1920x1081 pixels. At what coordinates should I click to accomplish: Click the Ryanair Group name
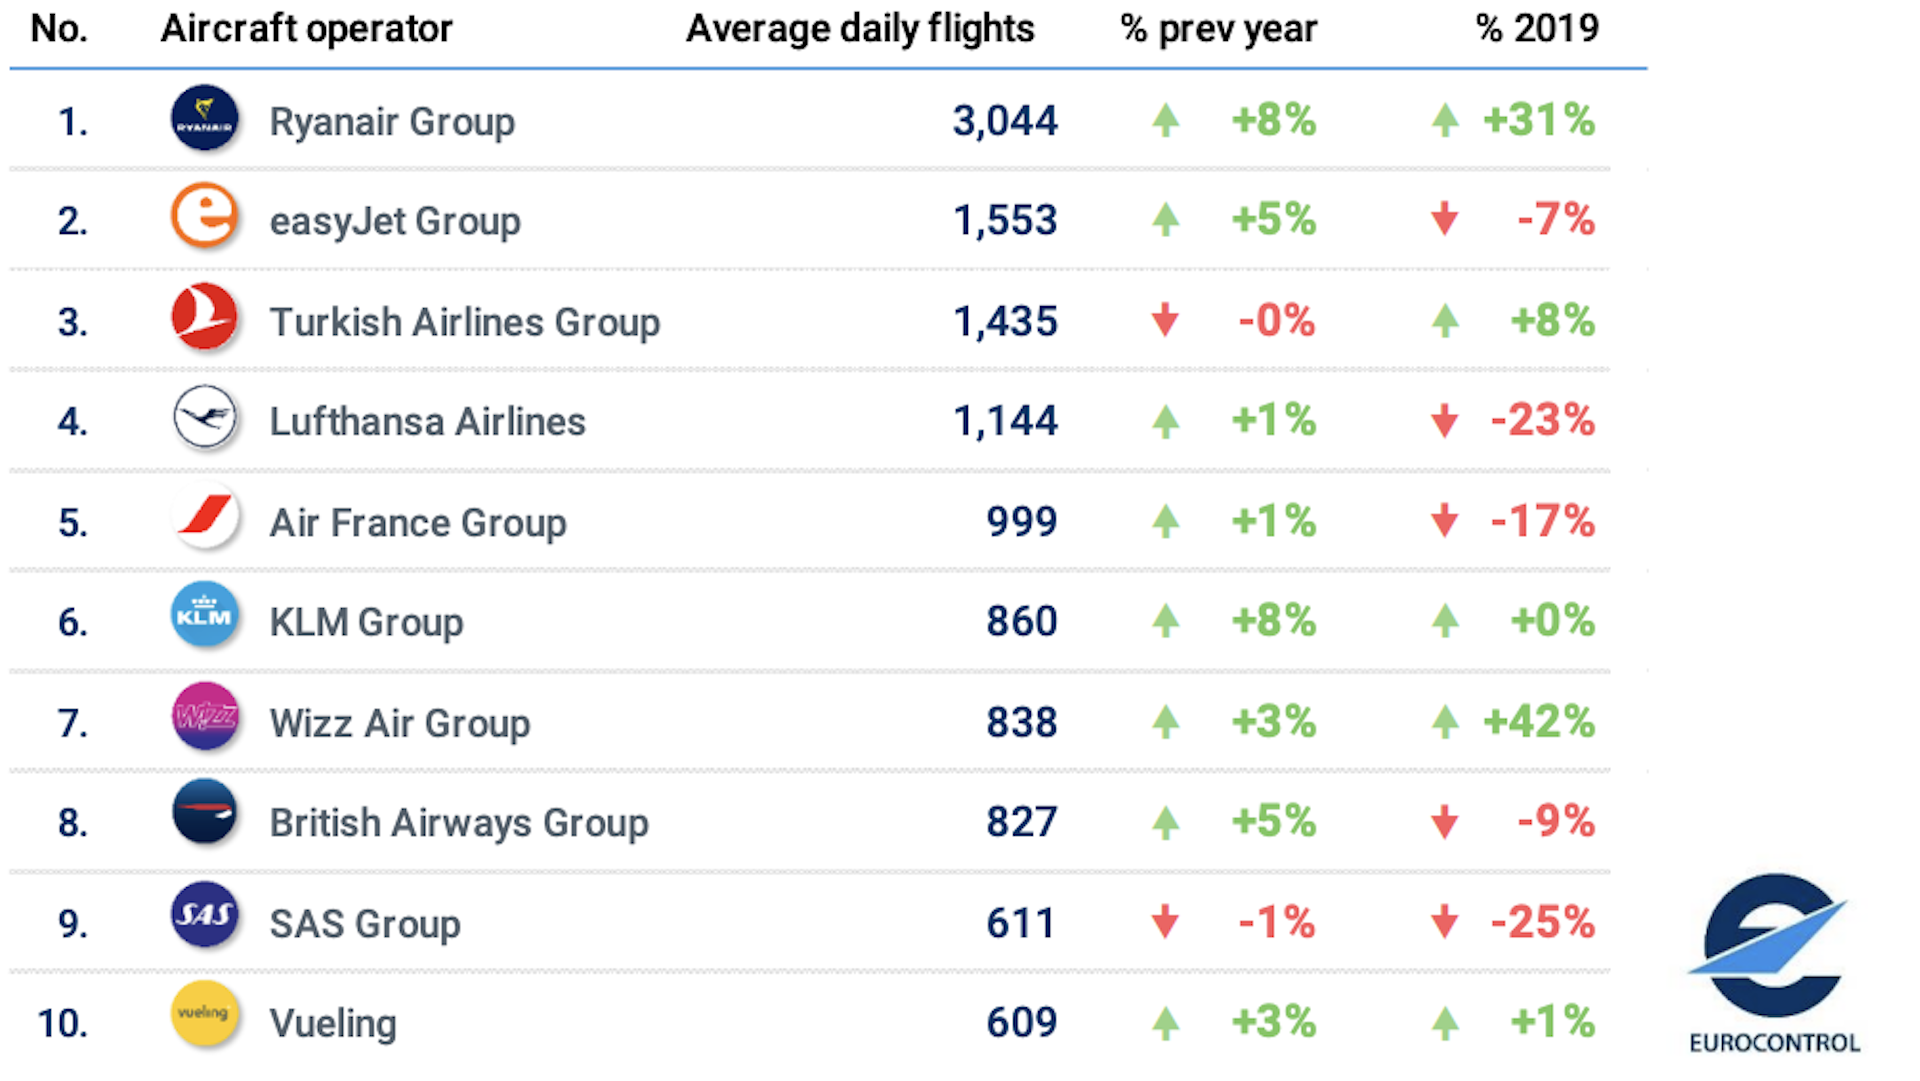[x=392, y=122]
